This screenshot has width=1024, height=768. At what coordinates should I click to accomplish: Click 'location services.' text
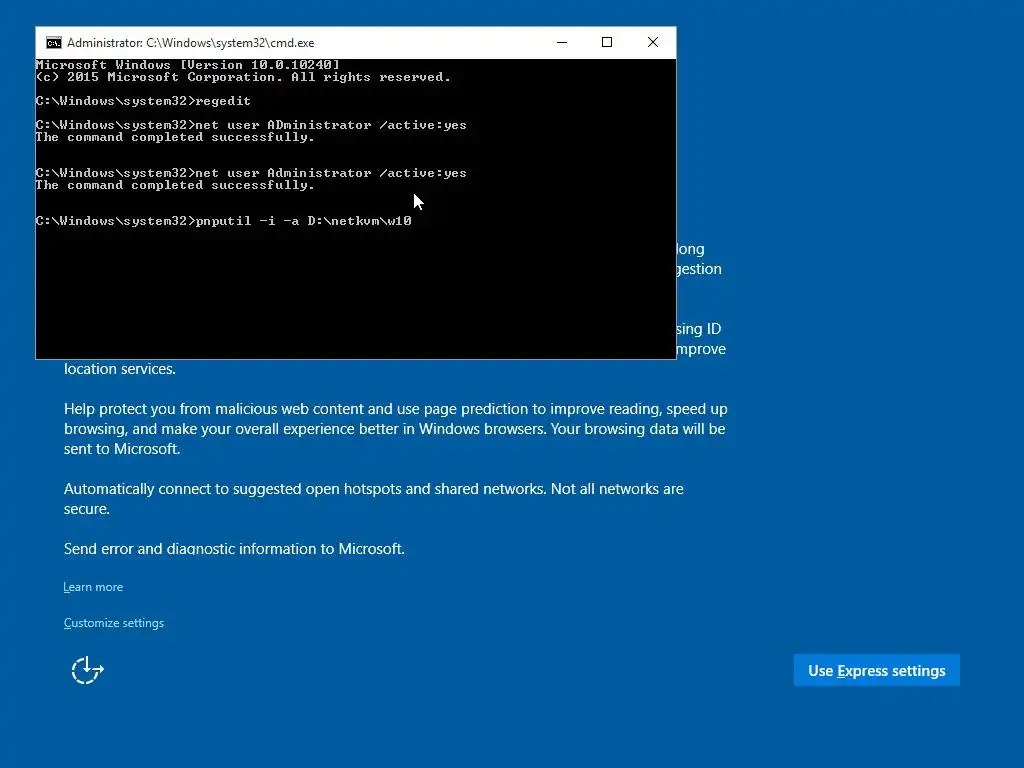point(120,369)
